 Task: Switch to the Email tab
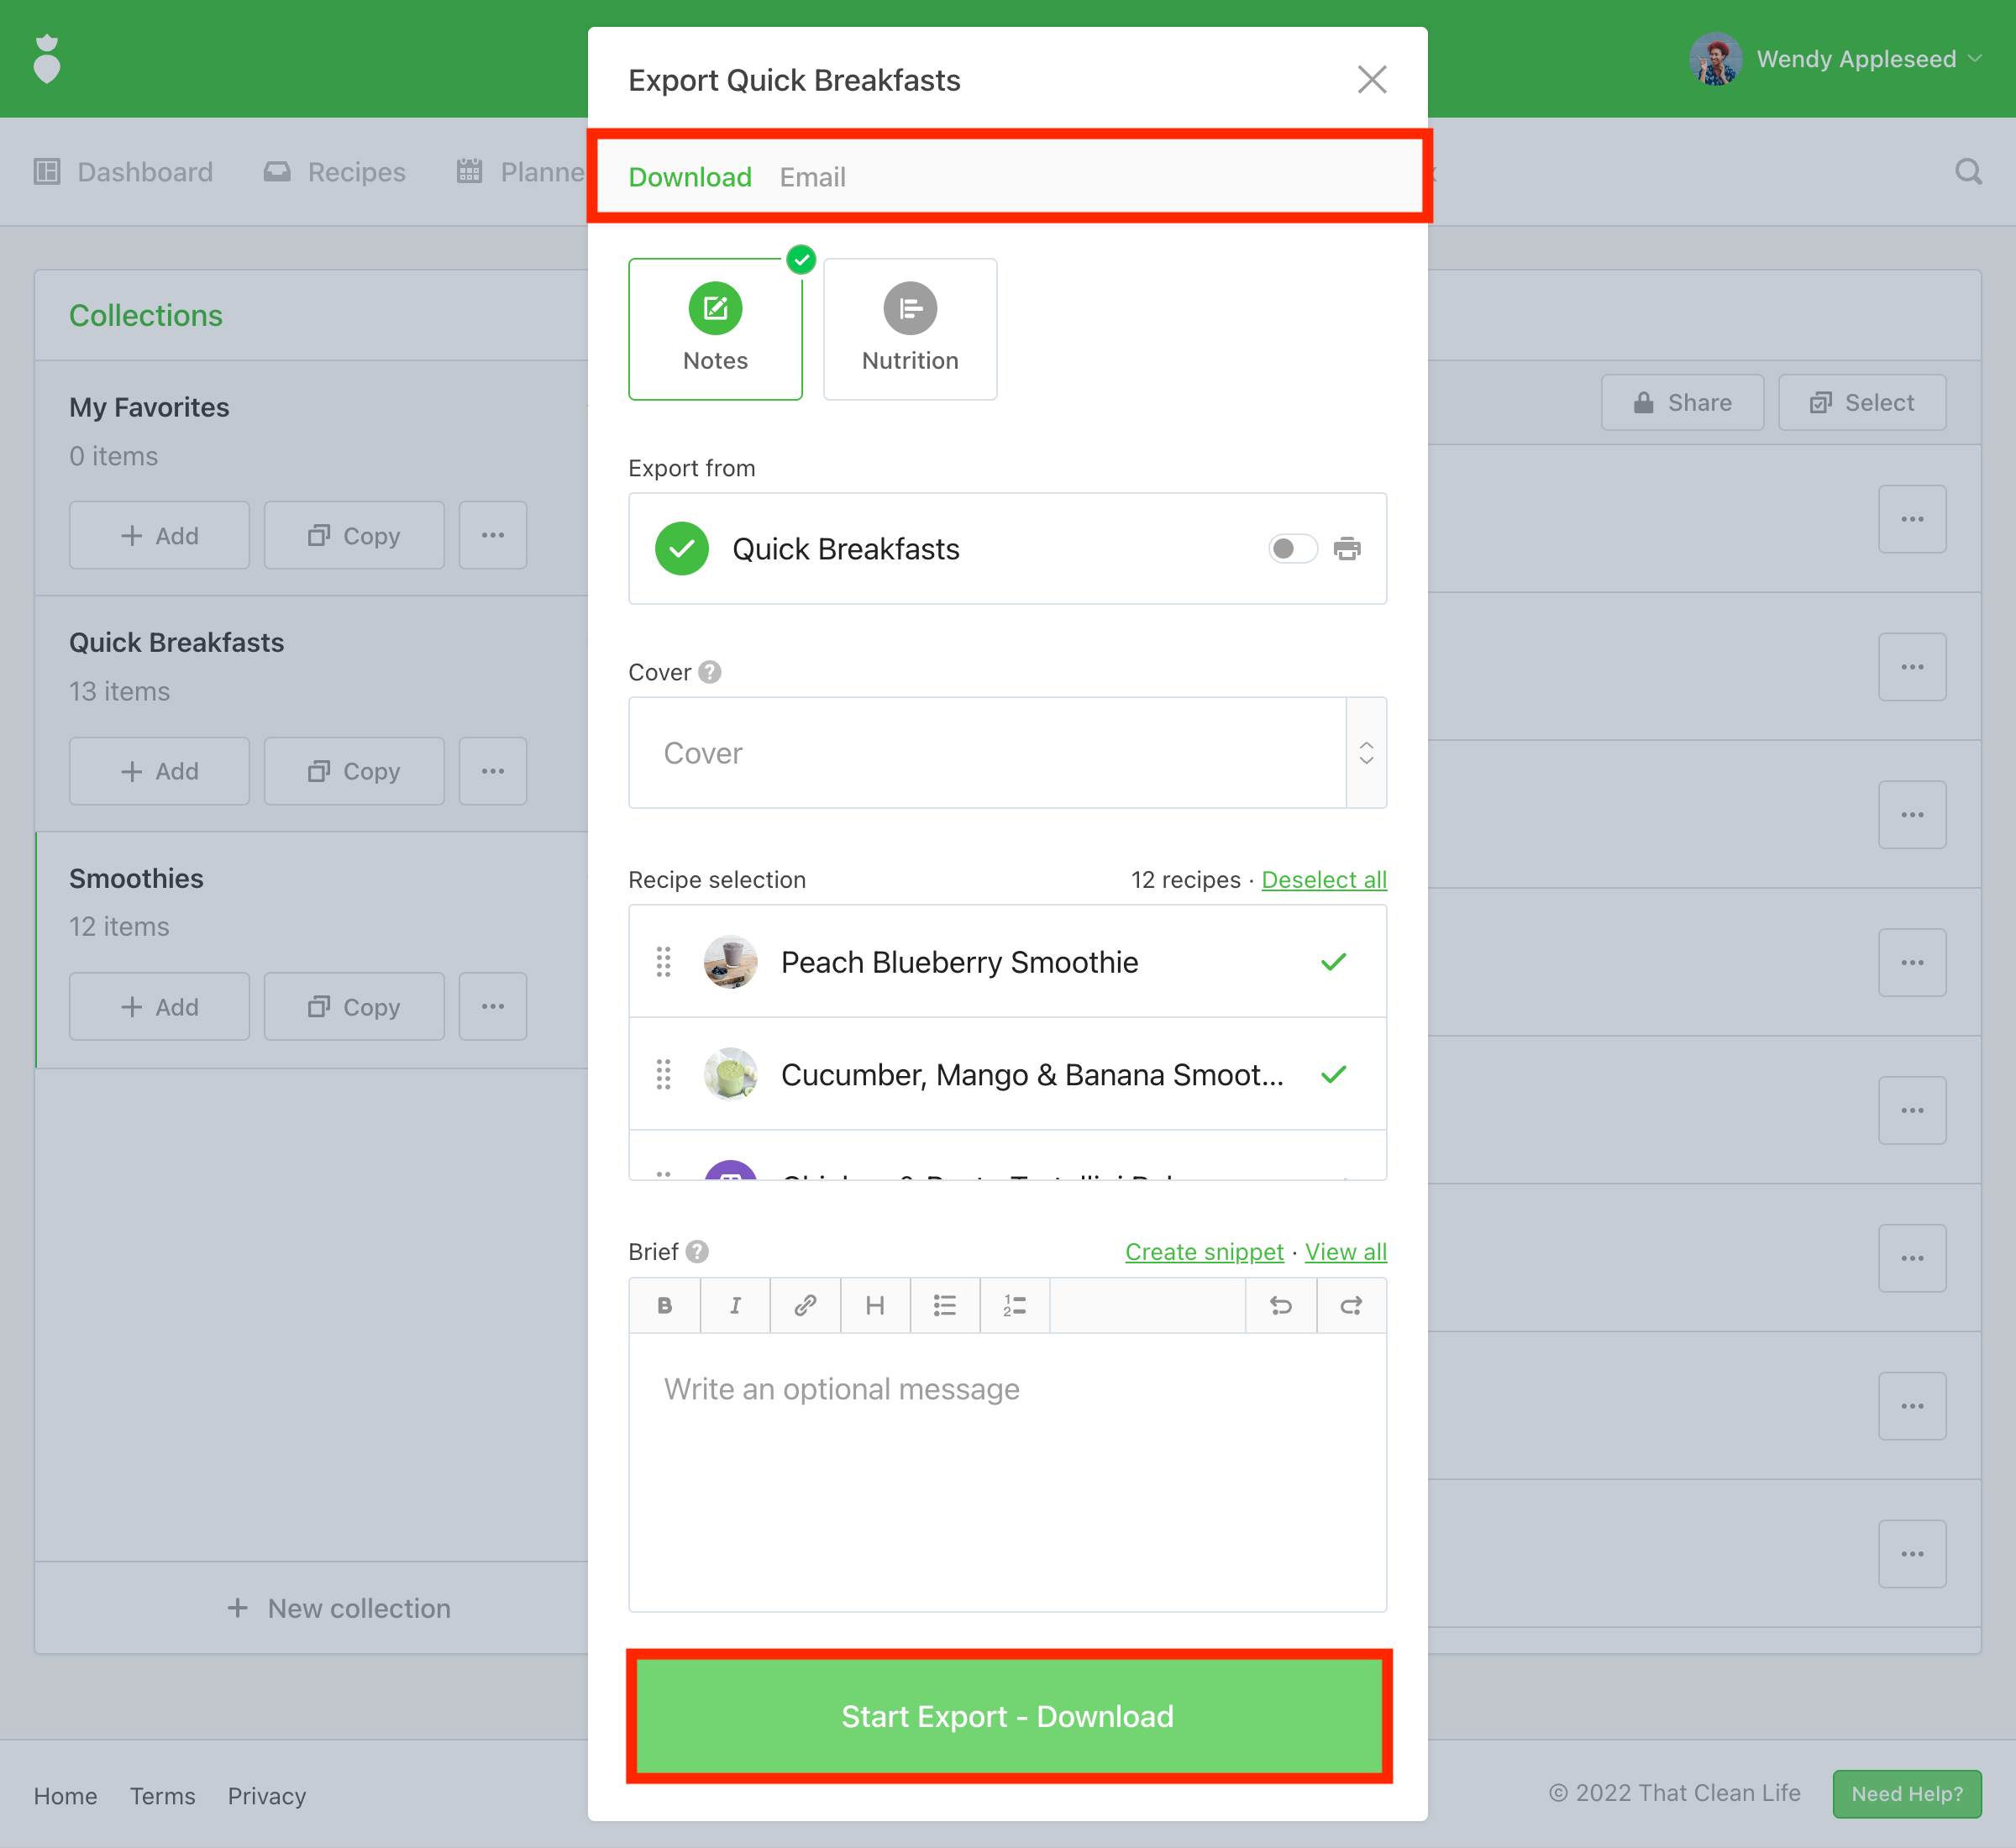tap(812, 177)
